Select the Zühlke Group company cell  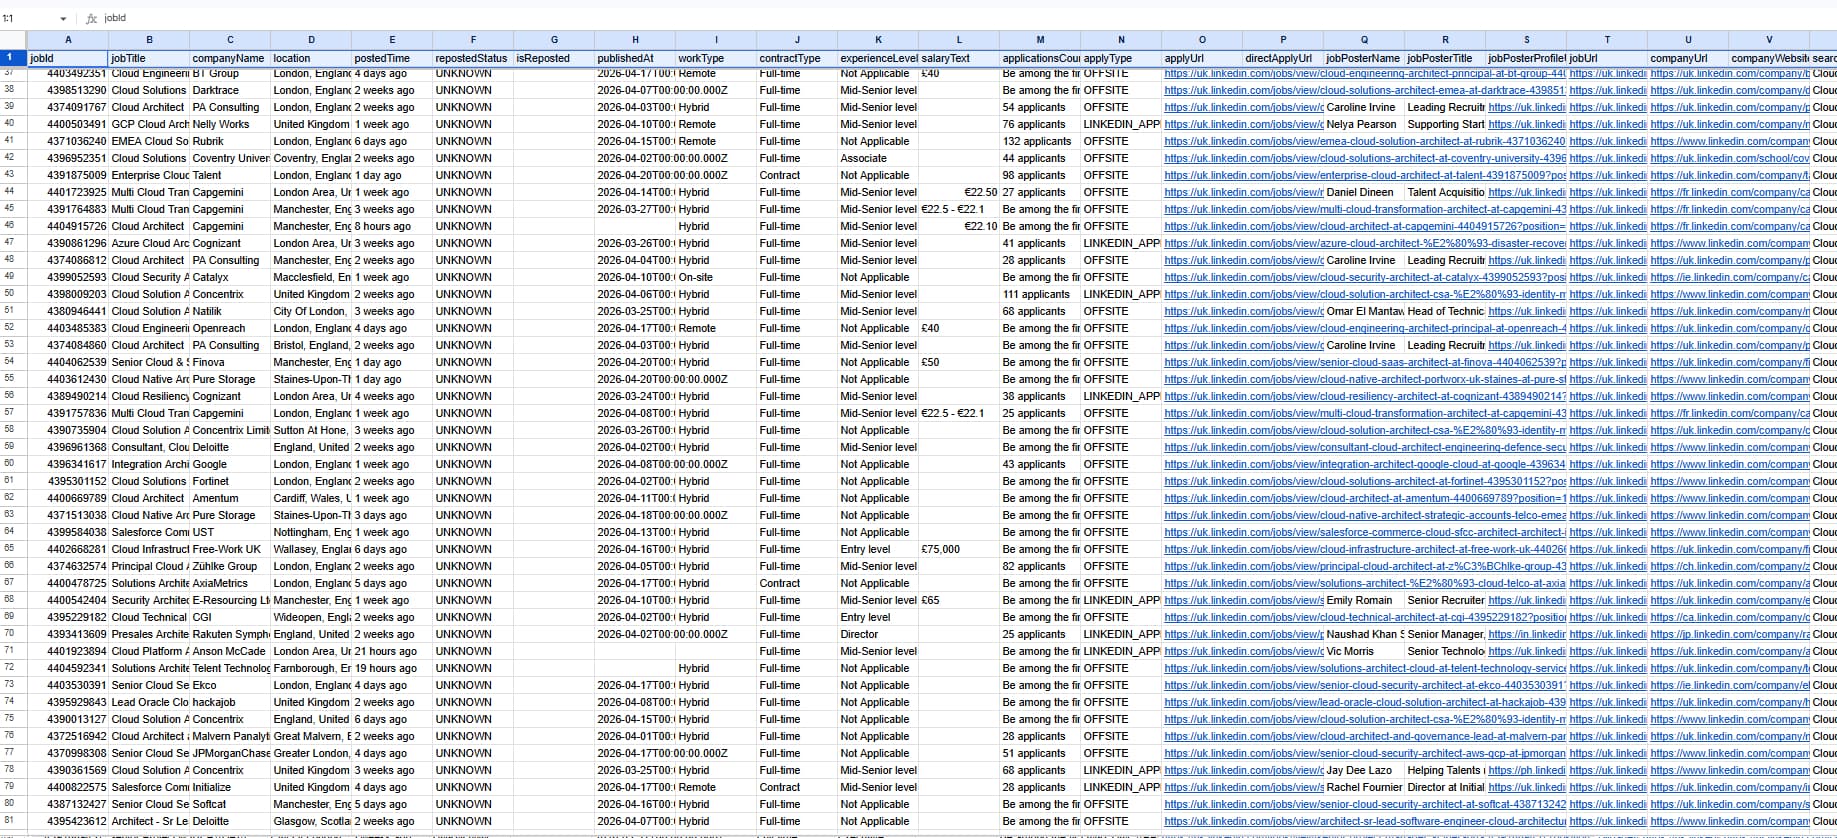[230, 566]
